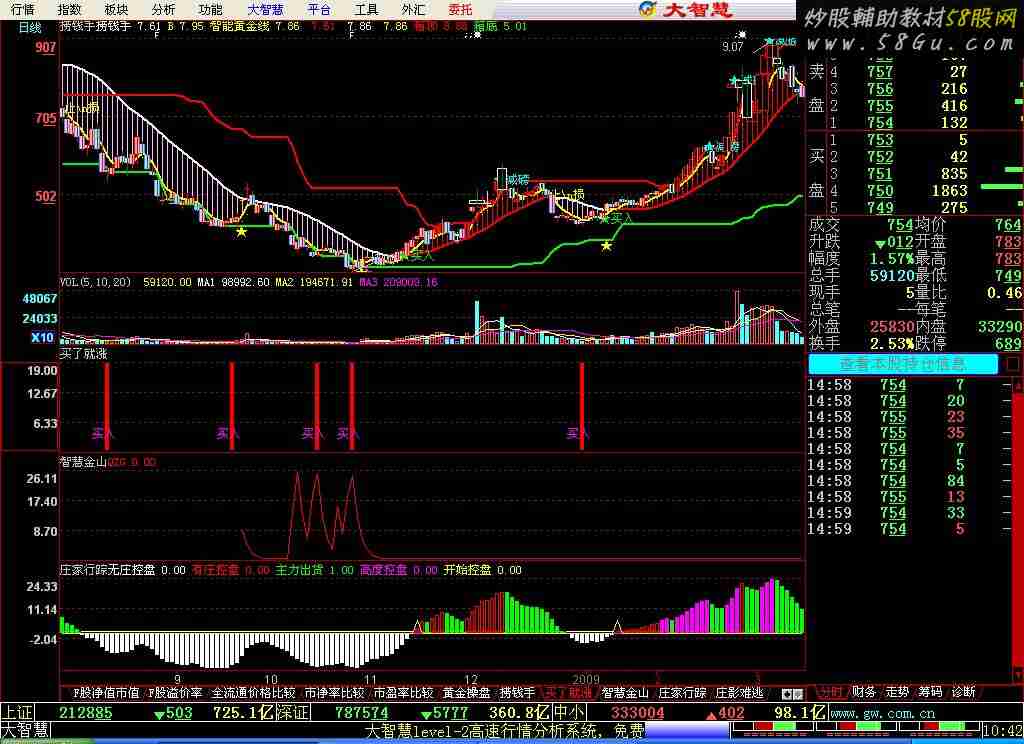This screenshot has height=744, width=1024.
Task: Click the 中小 index value 333004
Action: click(x=638, y=713)
